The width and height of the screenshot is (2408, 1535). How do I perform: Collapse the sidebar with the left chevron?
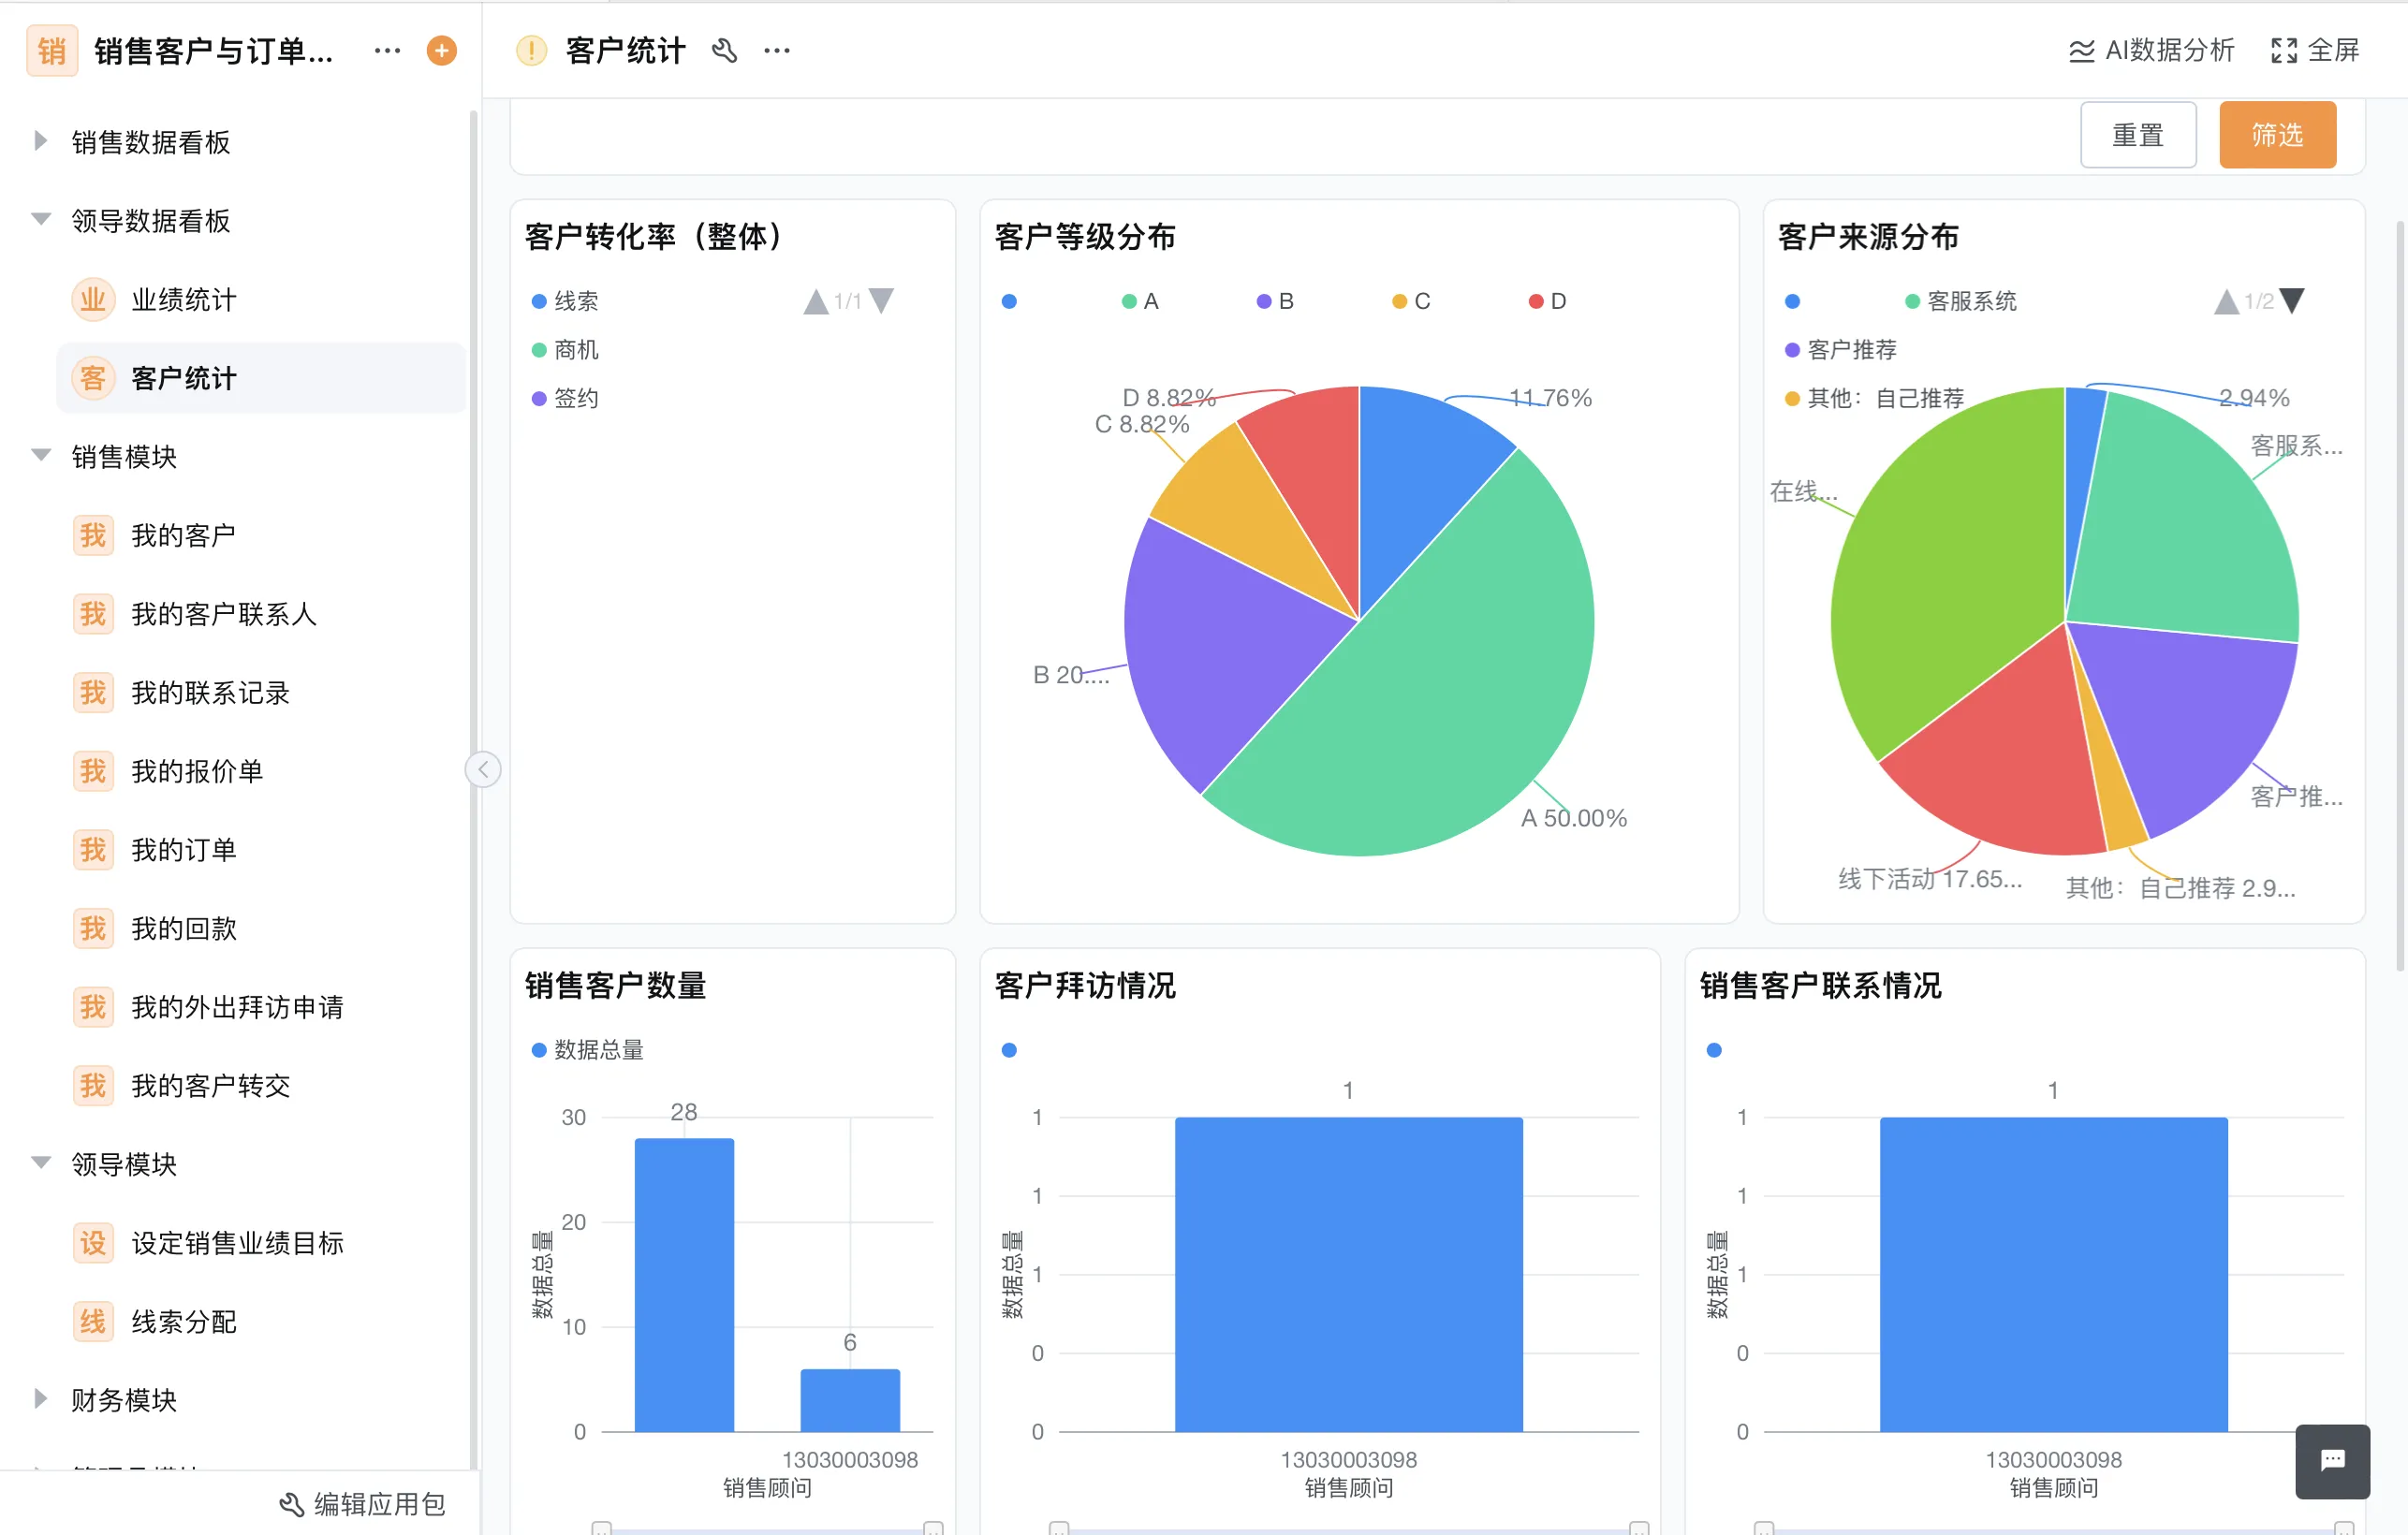point(483,769)
